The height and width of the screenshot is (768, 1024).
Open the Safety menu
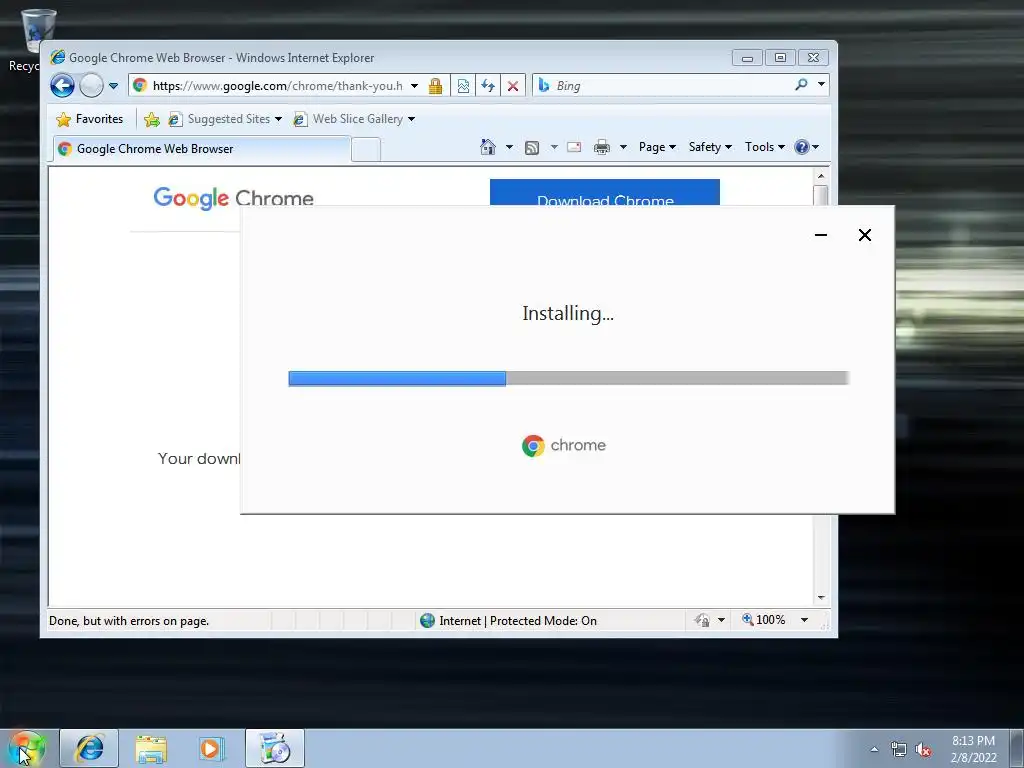(710, 147)
